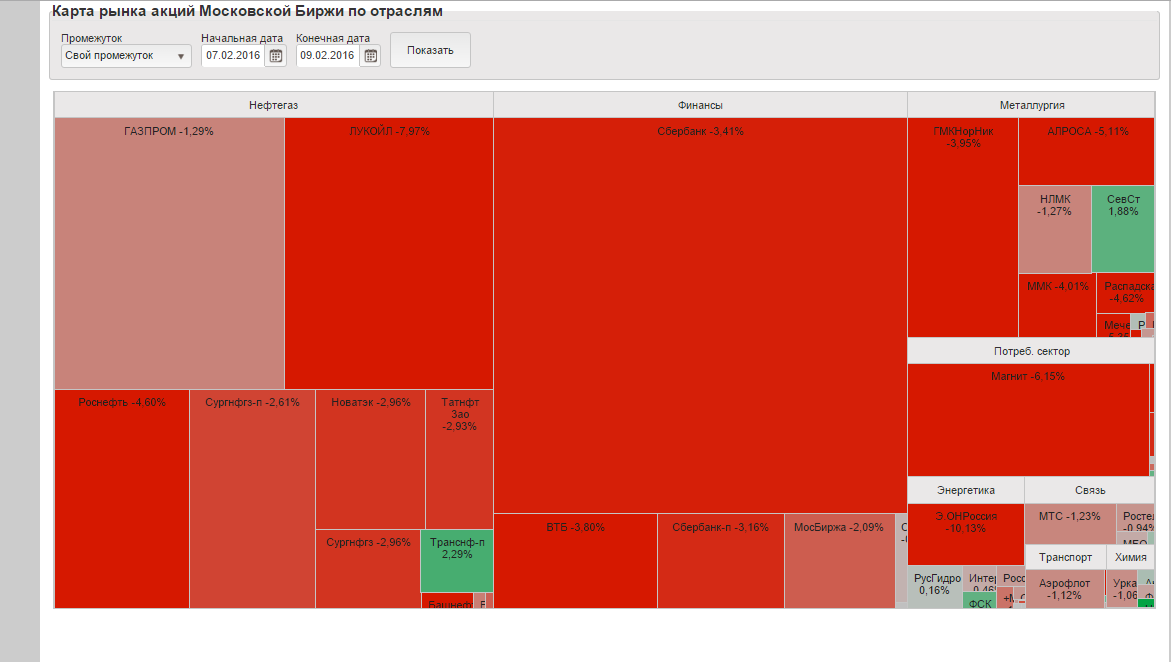Click the 'Показать' button
The width and height of the screenshot is (1171, 662).
[x=430, y=50]
